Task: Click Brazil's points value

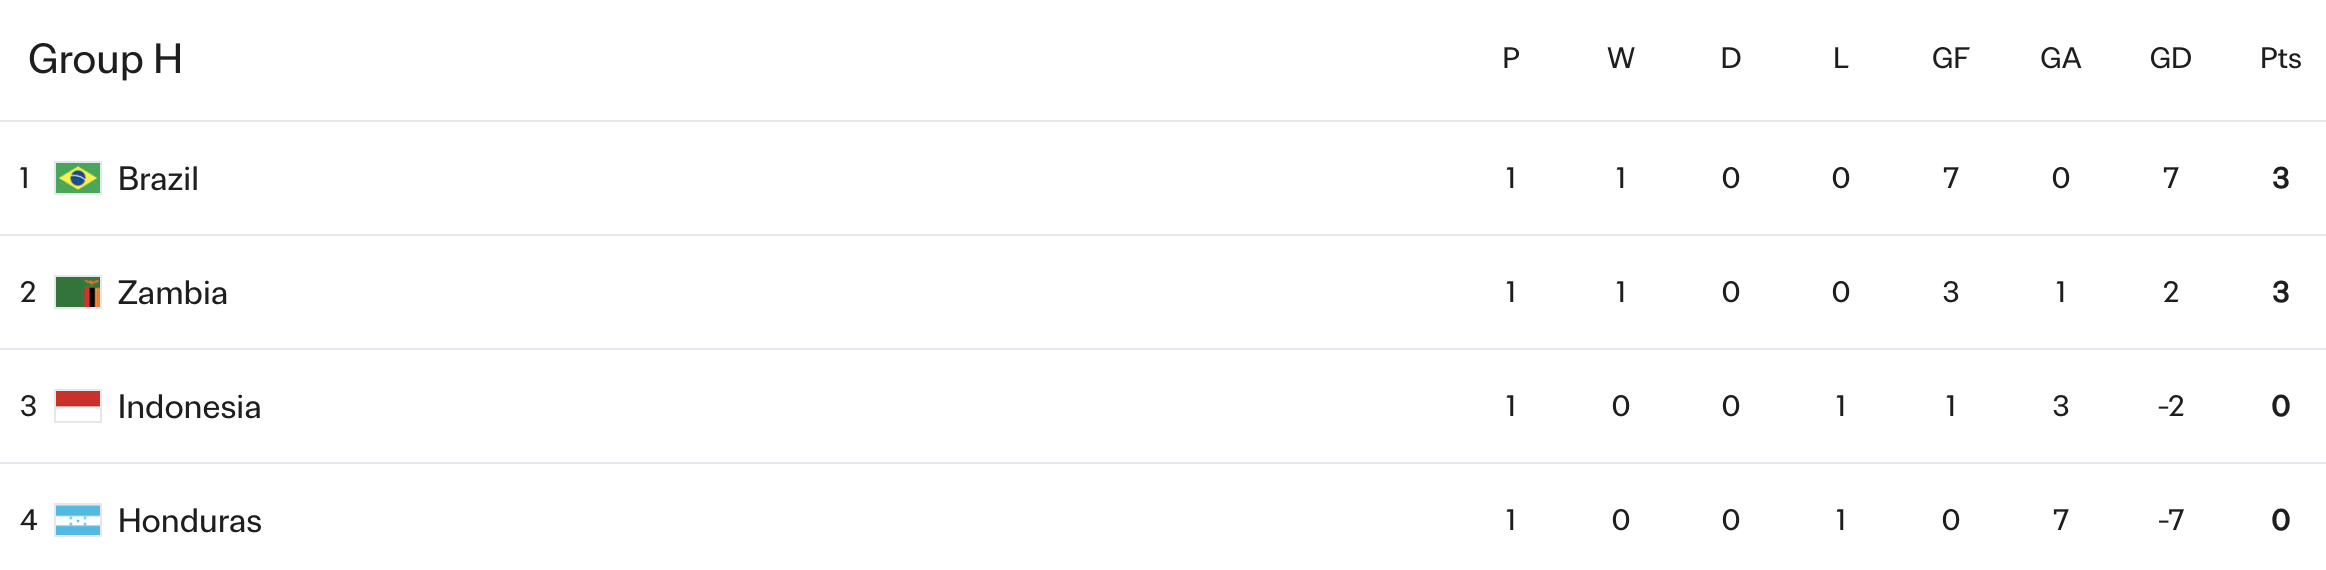Action: pos(2280,178)
